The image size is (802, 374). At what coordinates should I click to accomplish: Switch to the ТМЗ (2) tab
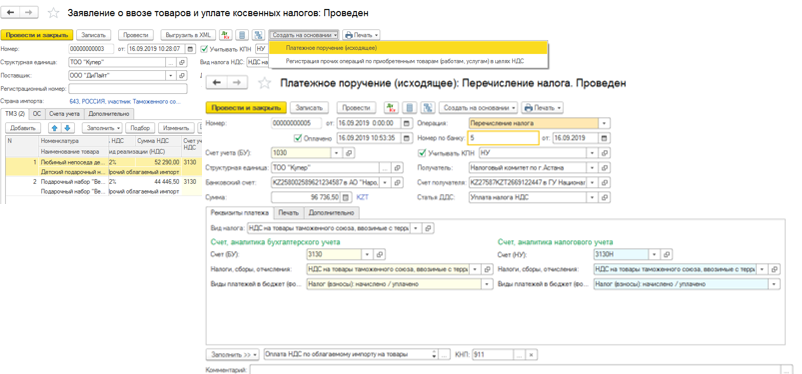pos(15,114)
